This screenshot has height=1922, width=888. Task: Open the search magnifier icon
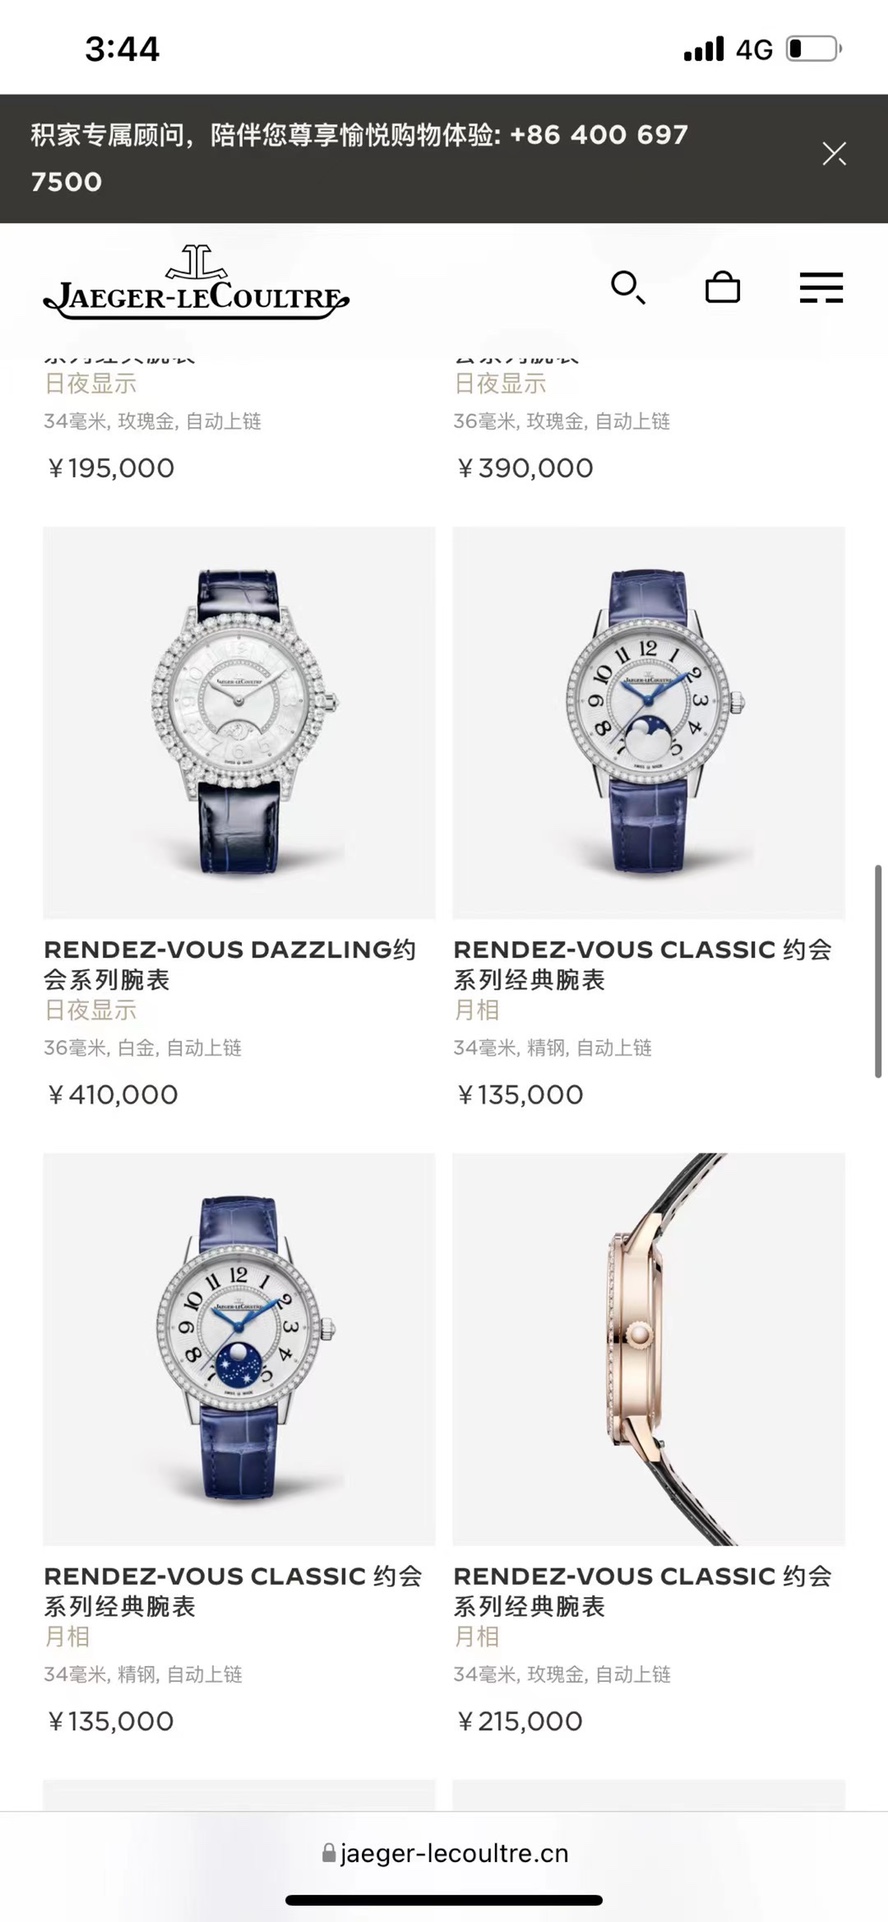628,288
